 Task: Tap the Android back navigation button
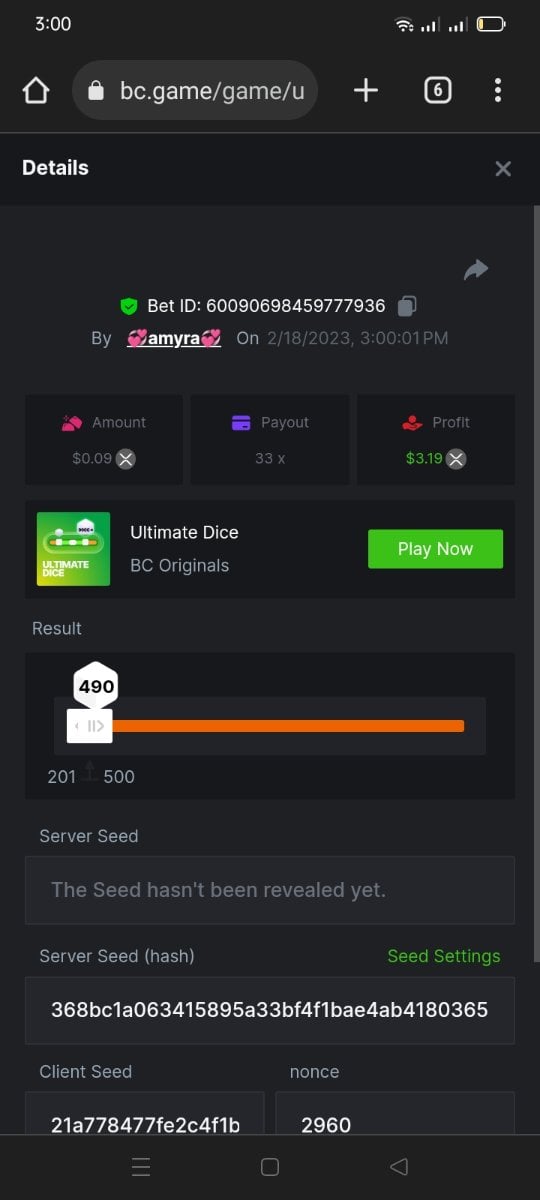pyautogui.click(x=399, y=1166)
